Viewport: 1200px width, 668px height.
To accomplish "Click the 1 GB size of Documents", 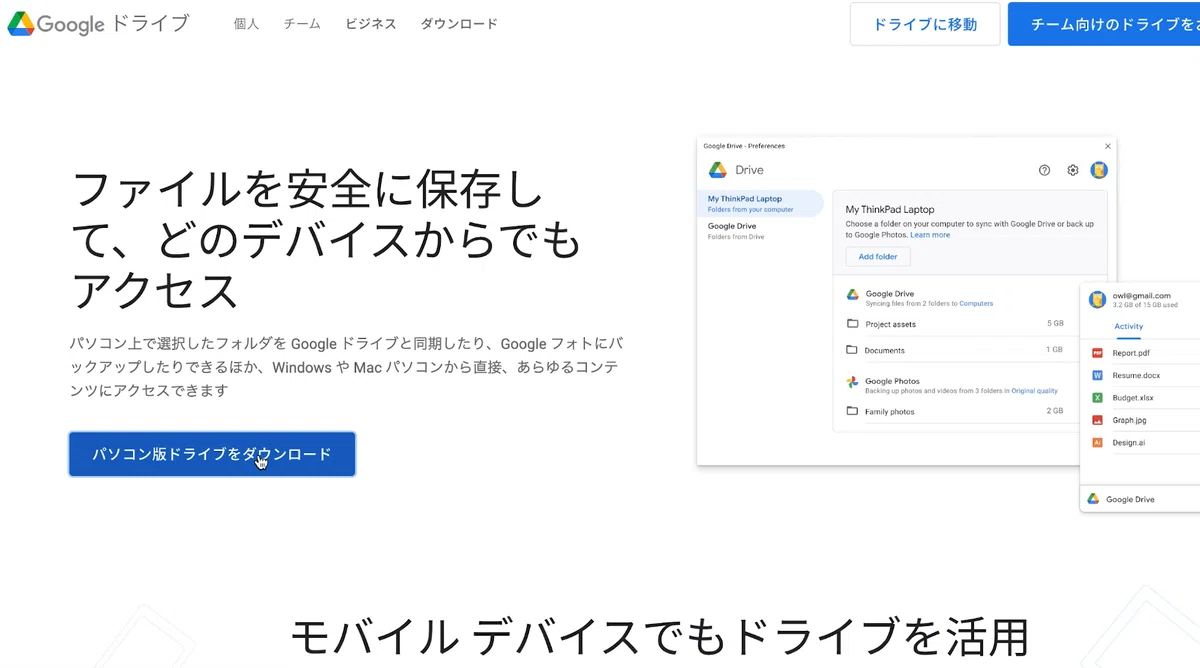I will coord(1055,350).
